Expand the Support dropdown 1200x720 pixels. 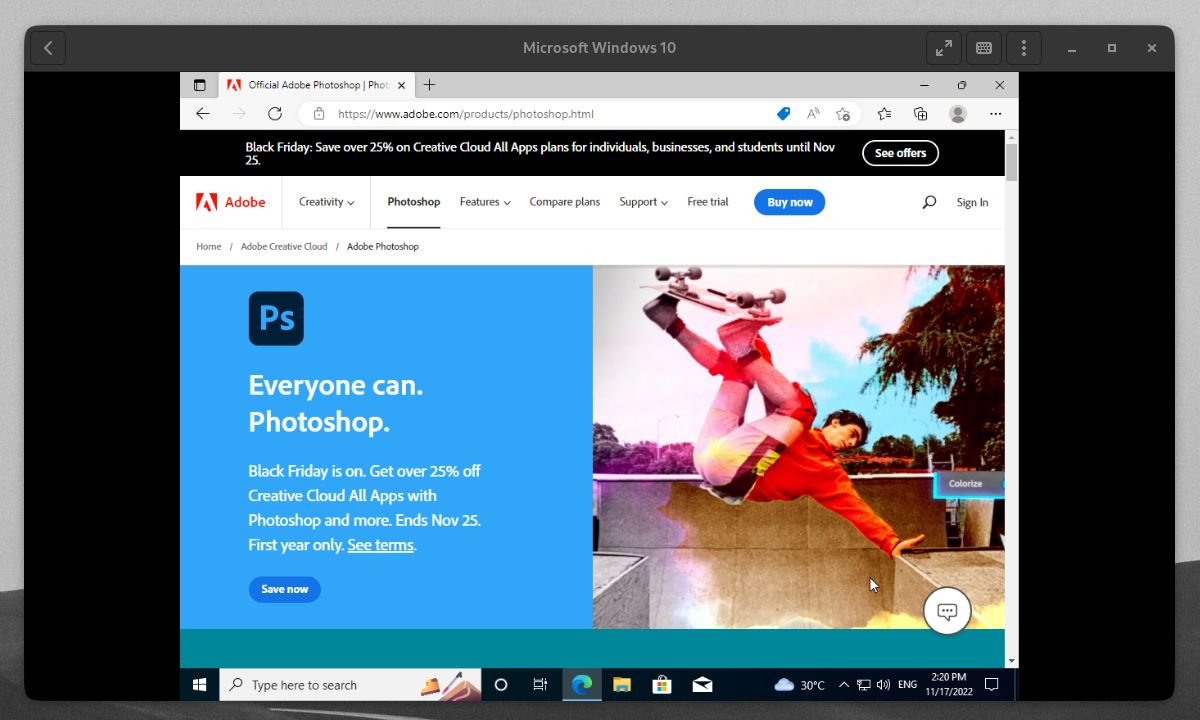pos(643,202)
